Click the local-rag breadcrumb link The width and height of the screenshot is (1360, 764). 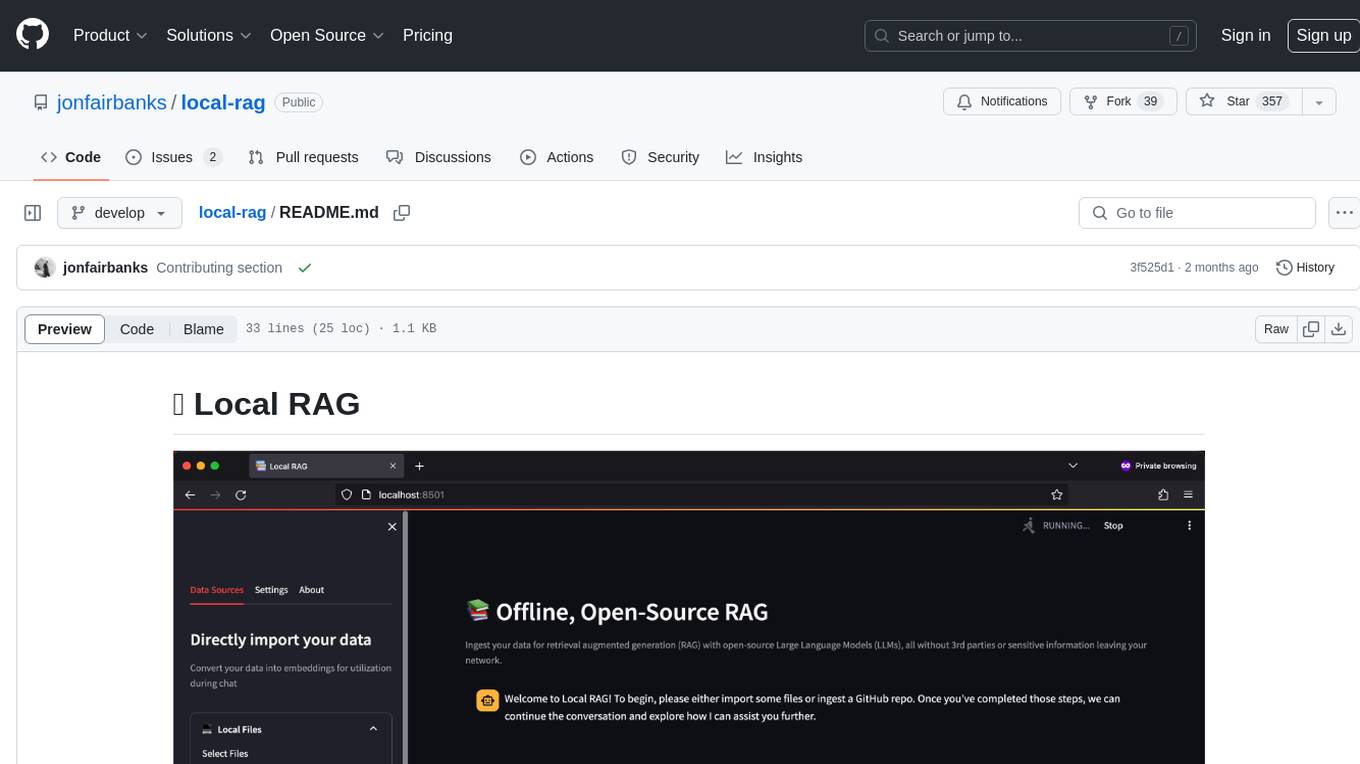click(232, 212)
